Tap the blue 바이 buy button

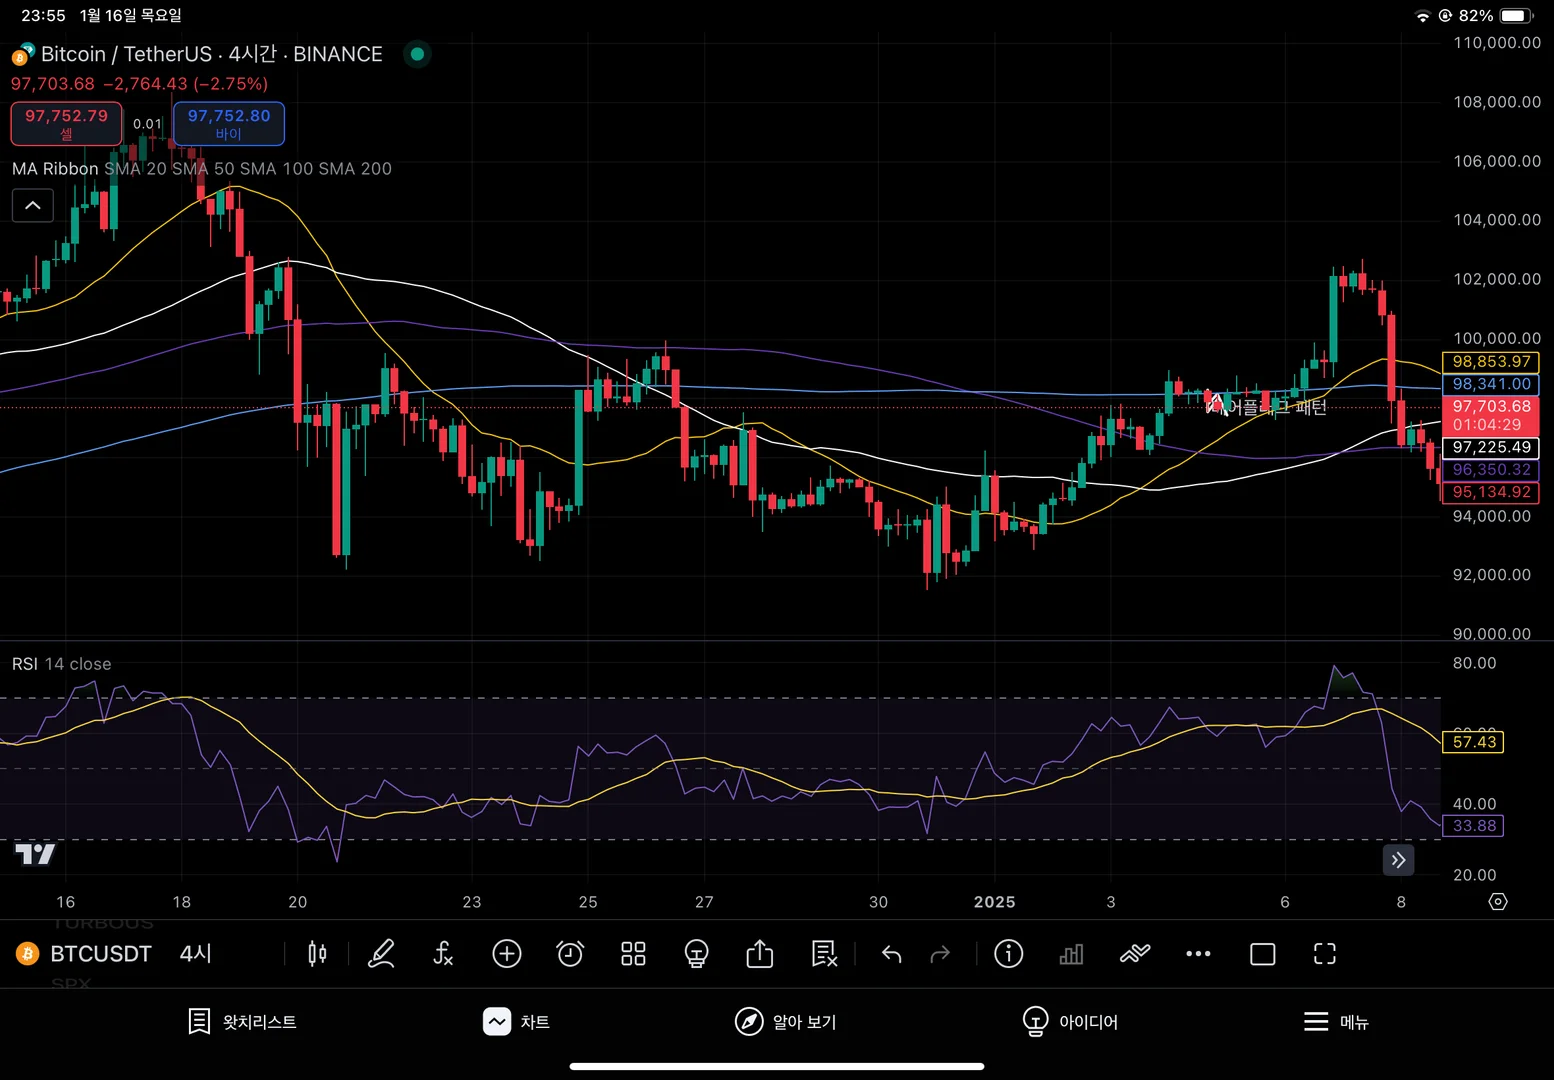[229, 123]
